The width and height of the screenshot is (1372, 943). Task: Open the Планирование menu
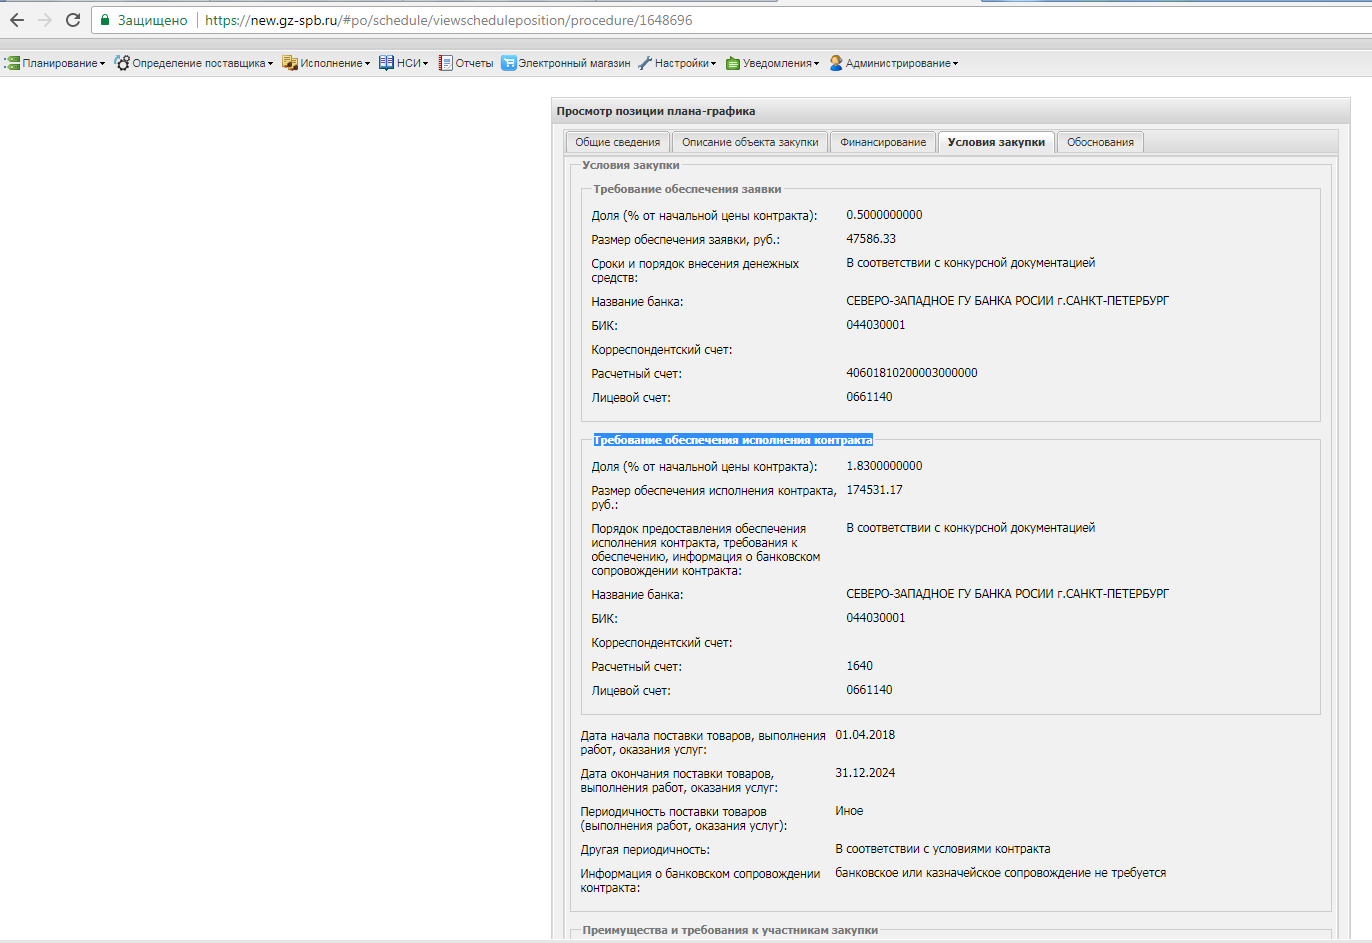[x=55, y=63]
